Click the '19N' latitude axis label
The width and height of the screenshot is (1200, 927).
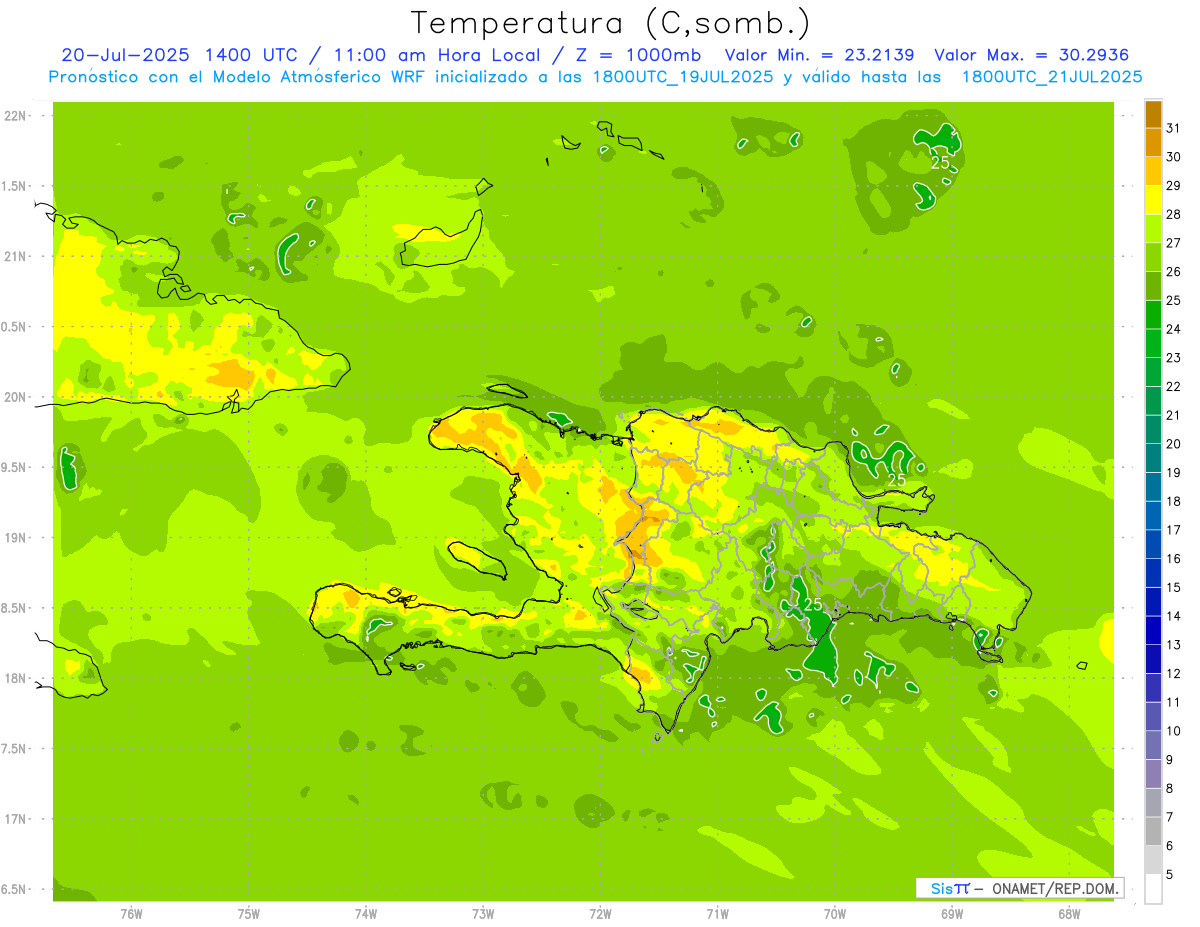coord(15,538)
